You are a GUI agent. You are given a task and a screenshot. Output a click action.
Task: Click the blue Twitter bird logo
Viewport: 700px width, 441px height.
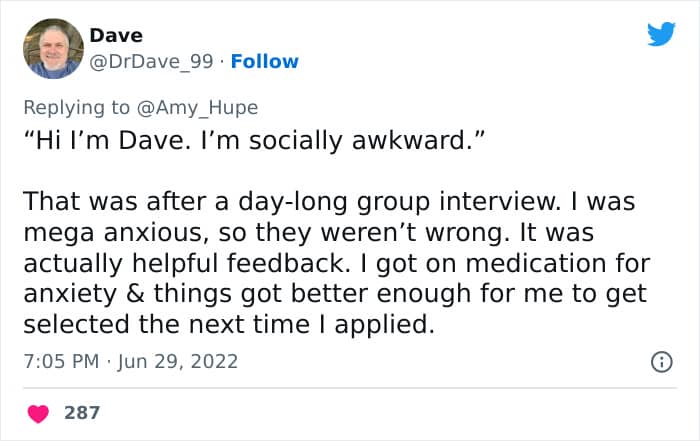pos(661,33)
